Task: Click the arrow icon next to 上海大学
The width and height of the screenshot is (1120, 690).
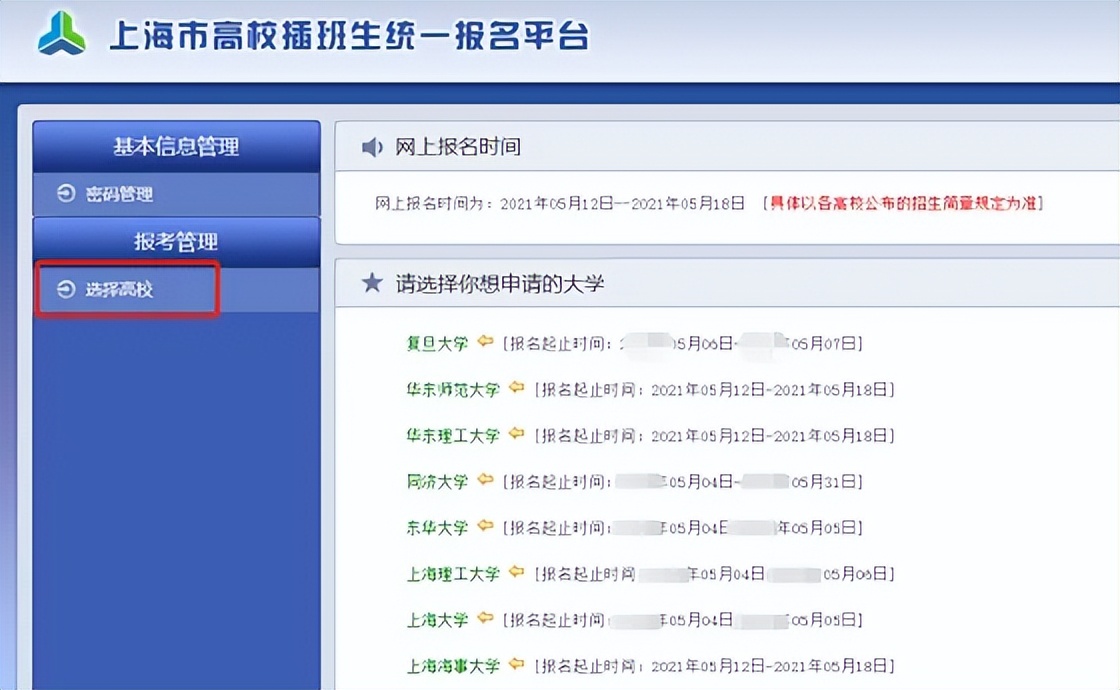Action: 485,619
